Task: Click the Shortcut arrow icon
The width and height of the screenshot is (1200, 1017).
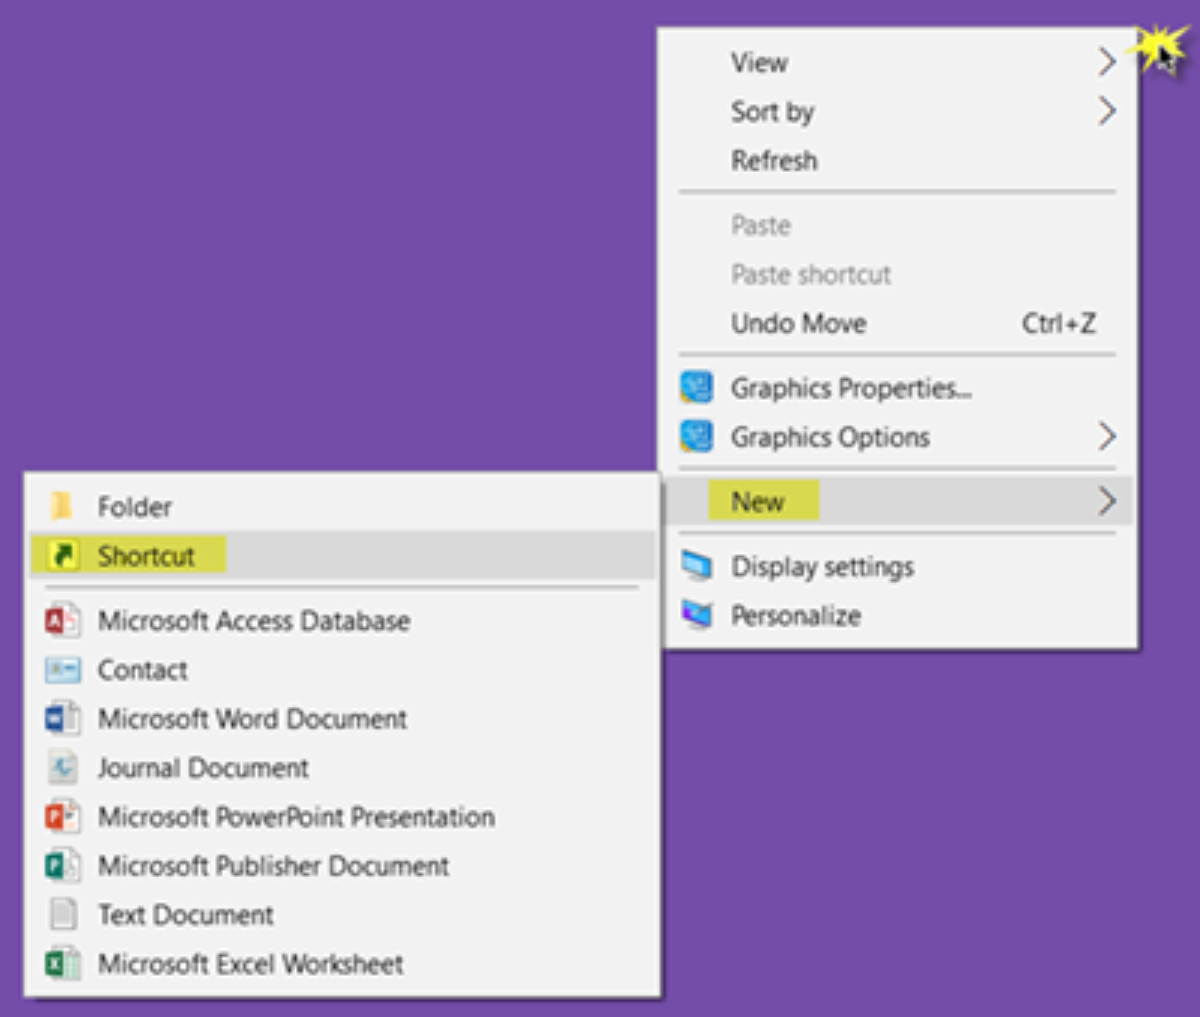Action: (x=63, y=555)
